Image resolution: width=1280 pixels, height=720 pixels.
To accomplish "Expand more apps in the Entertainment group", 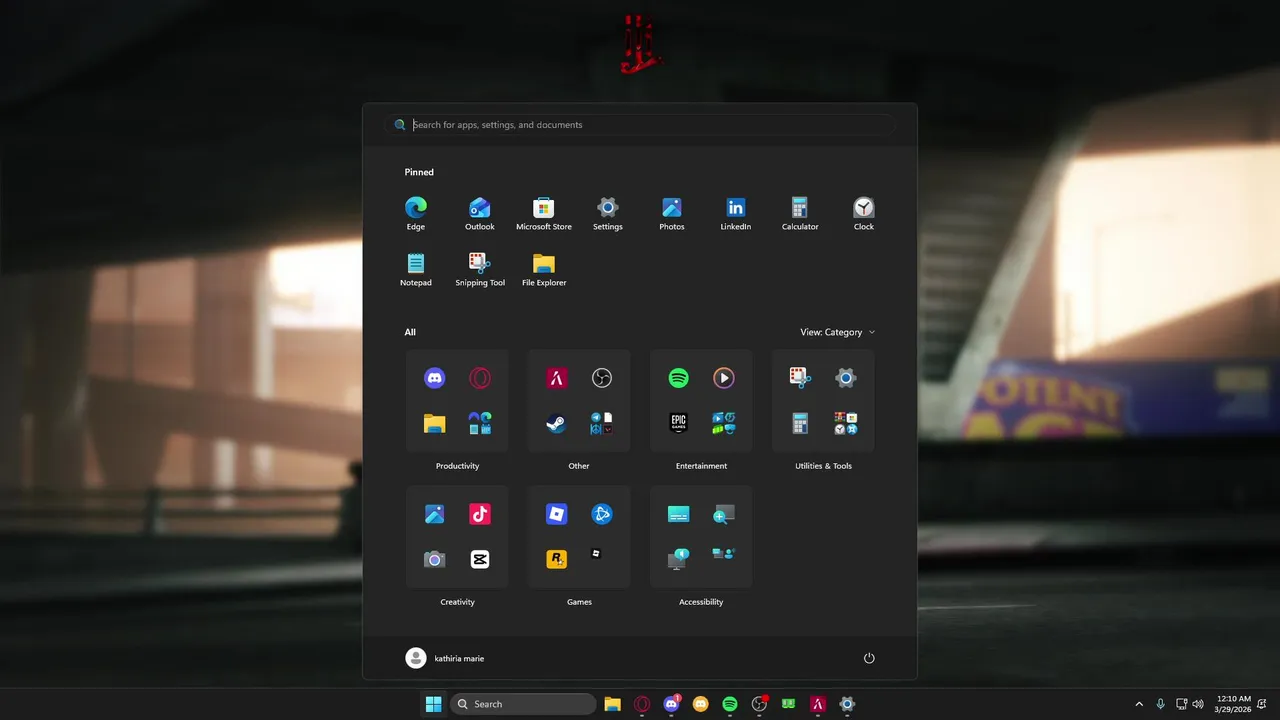I will click(x=724, y=423).
